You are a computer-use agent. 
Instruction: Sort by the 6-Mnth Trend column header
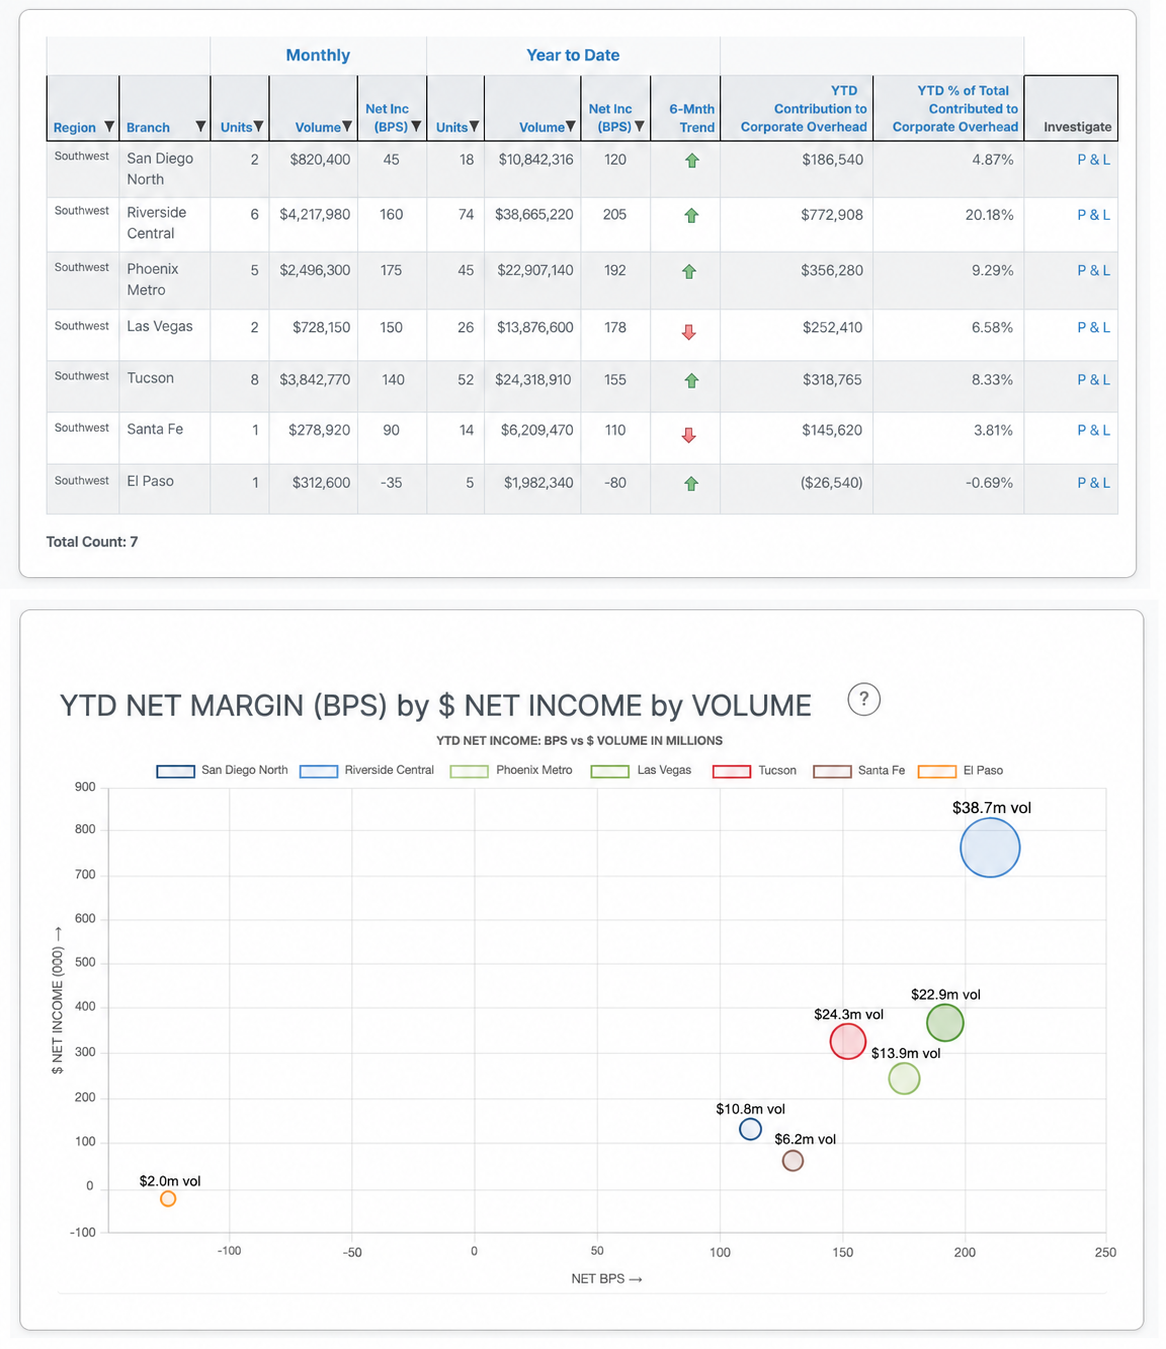pos(692,118)
